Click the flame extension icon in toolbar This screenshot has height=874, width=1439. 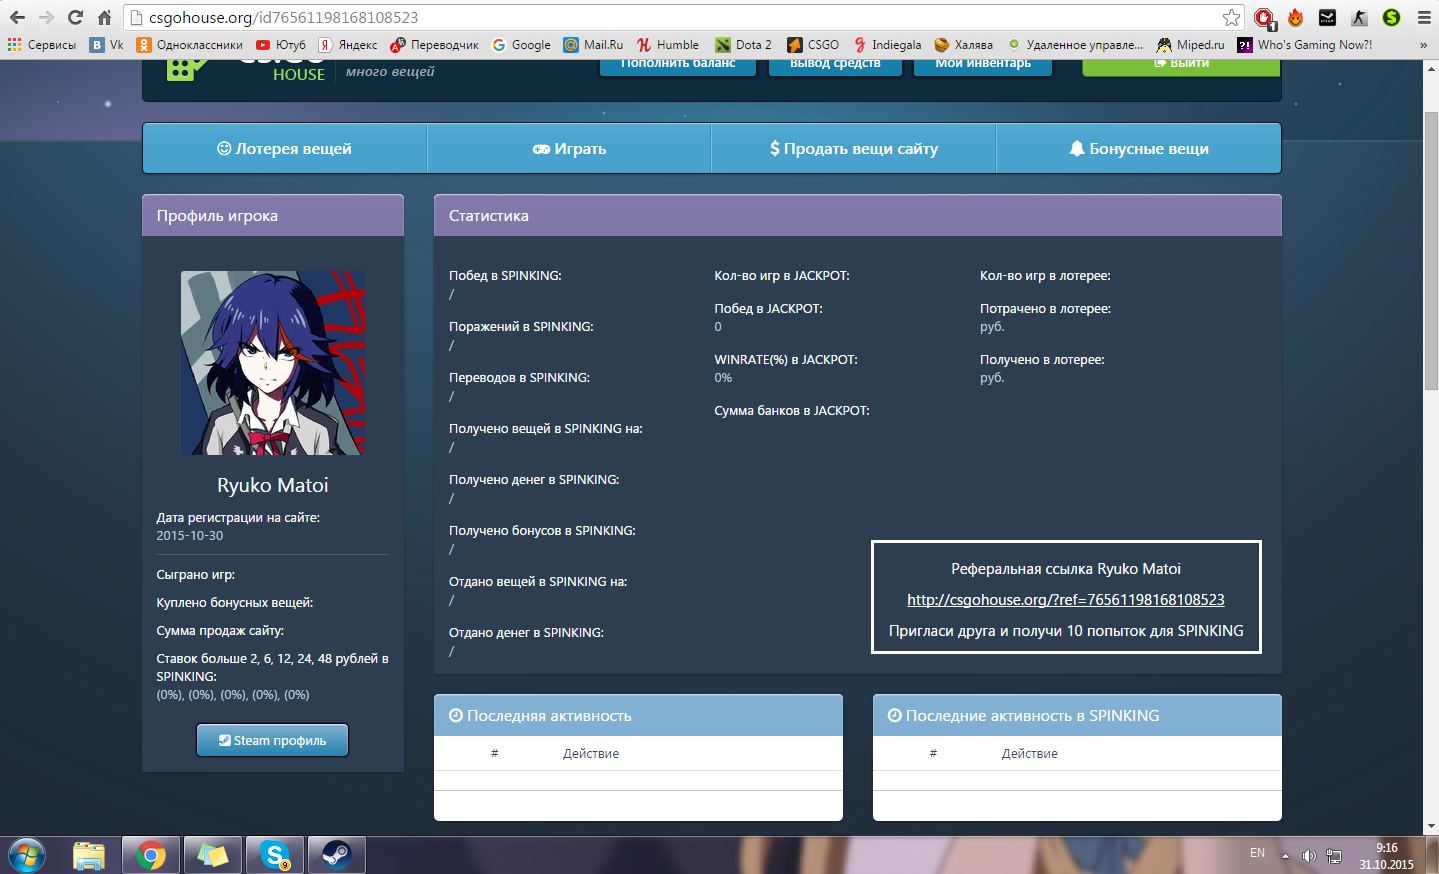pos(1296,17)
